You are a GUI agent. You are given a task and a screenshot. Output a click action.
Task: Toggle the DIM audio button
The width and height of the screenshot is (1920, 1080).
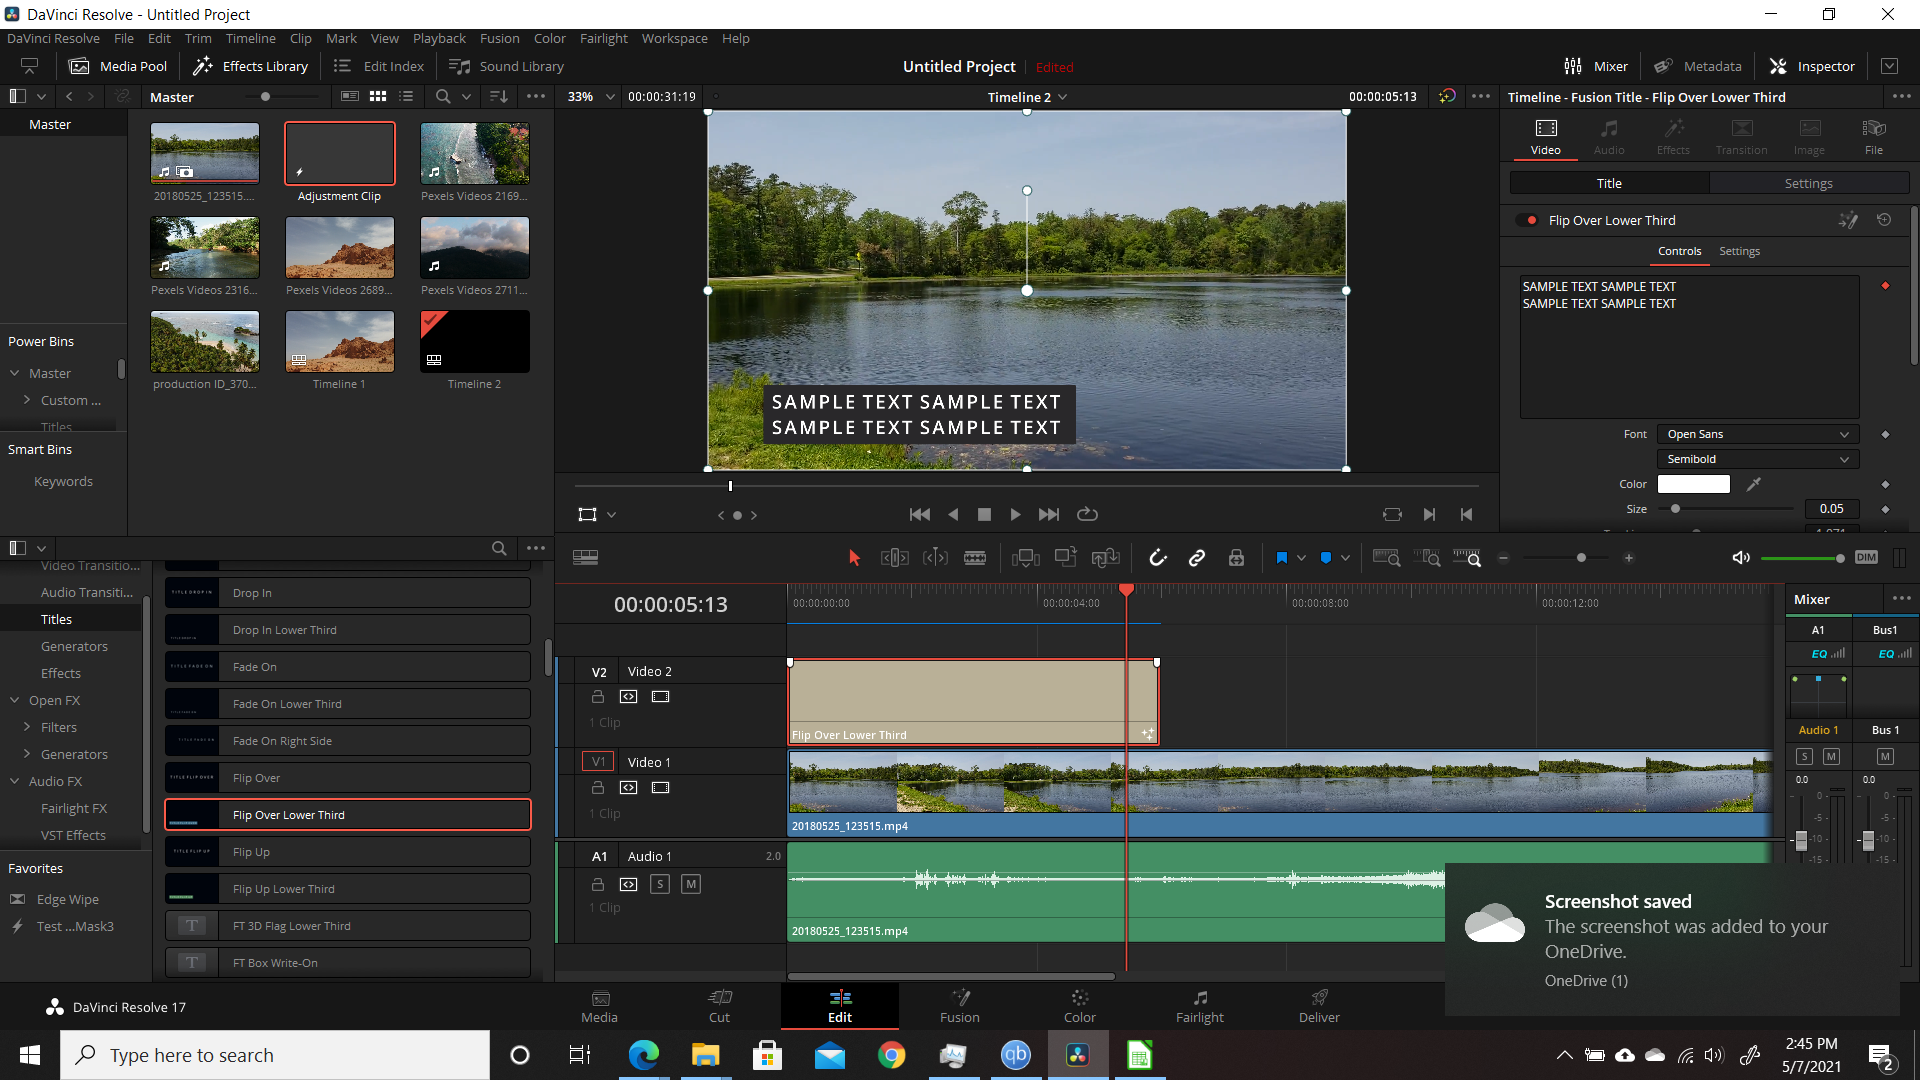tap(1866, 557)
